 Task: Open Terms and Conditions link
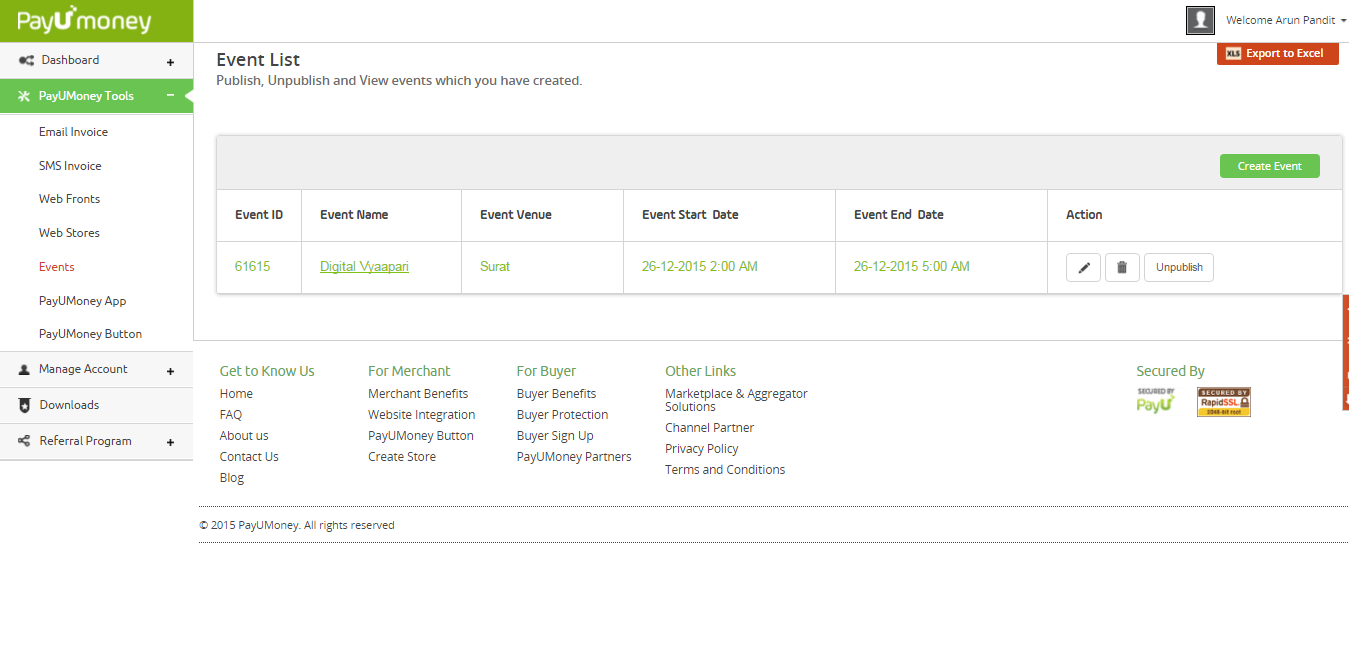(725, 470)
